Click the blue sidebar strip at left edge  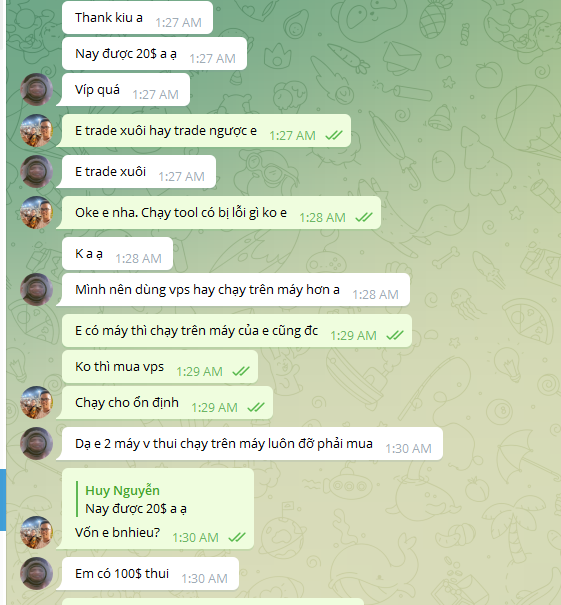[3, 500]
